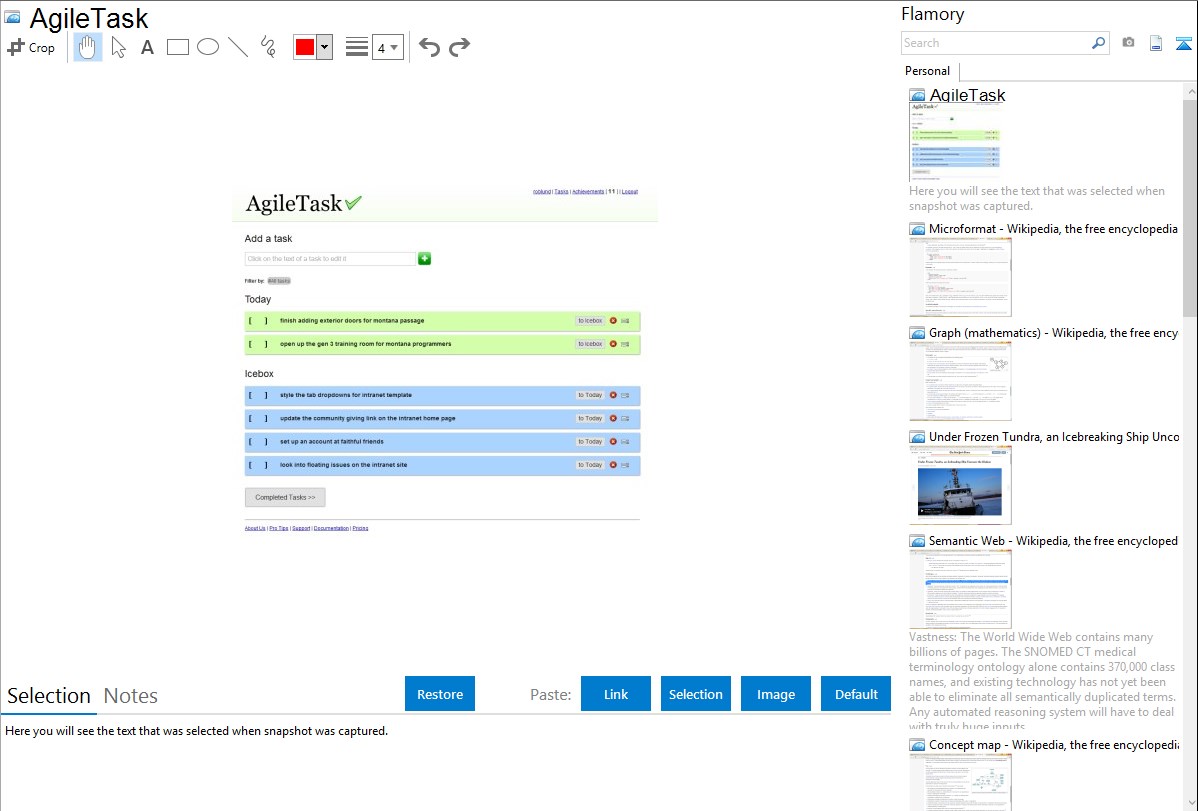The image size is (1198, 811).
Task: Open the AgileTask snapshot thumbnail in the list
Action: click(x=955, y=141)
